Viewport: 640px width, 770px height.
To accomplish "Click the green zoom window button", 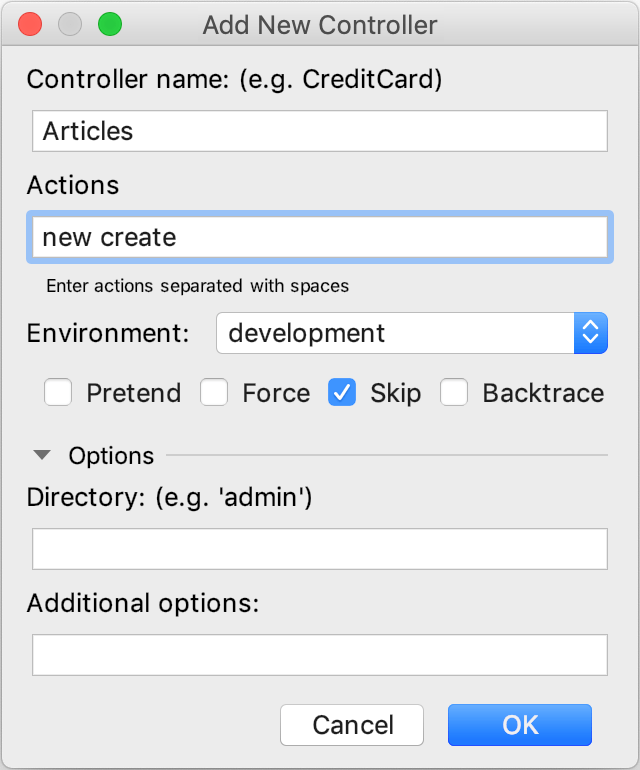I will 109,24.
